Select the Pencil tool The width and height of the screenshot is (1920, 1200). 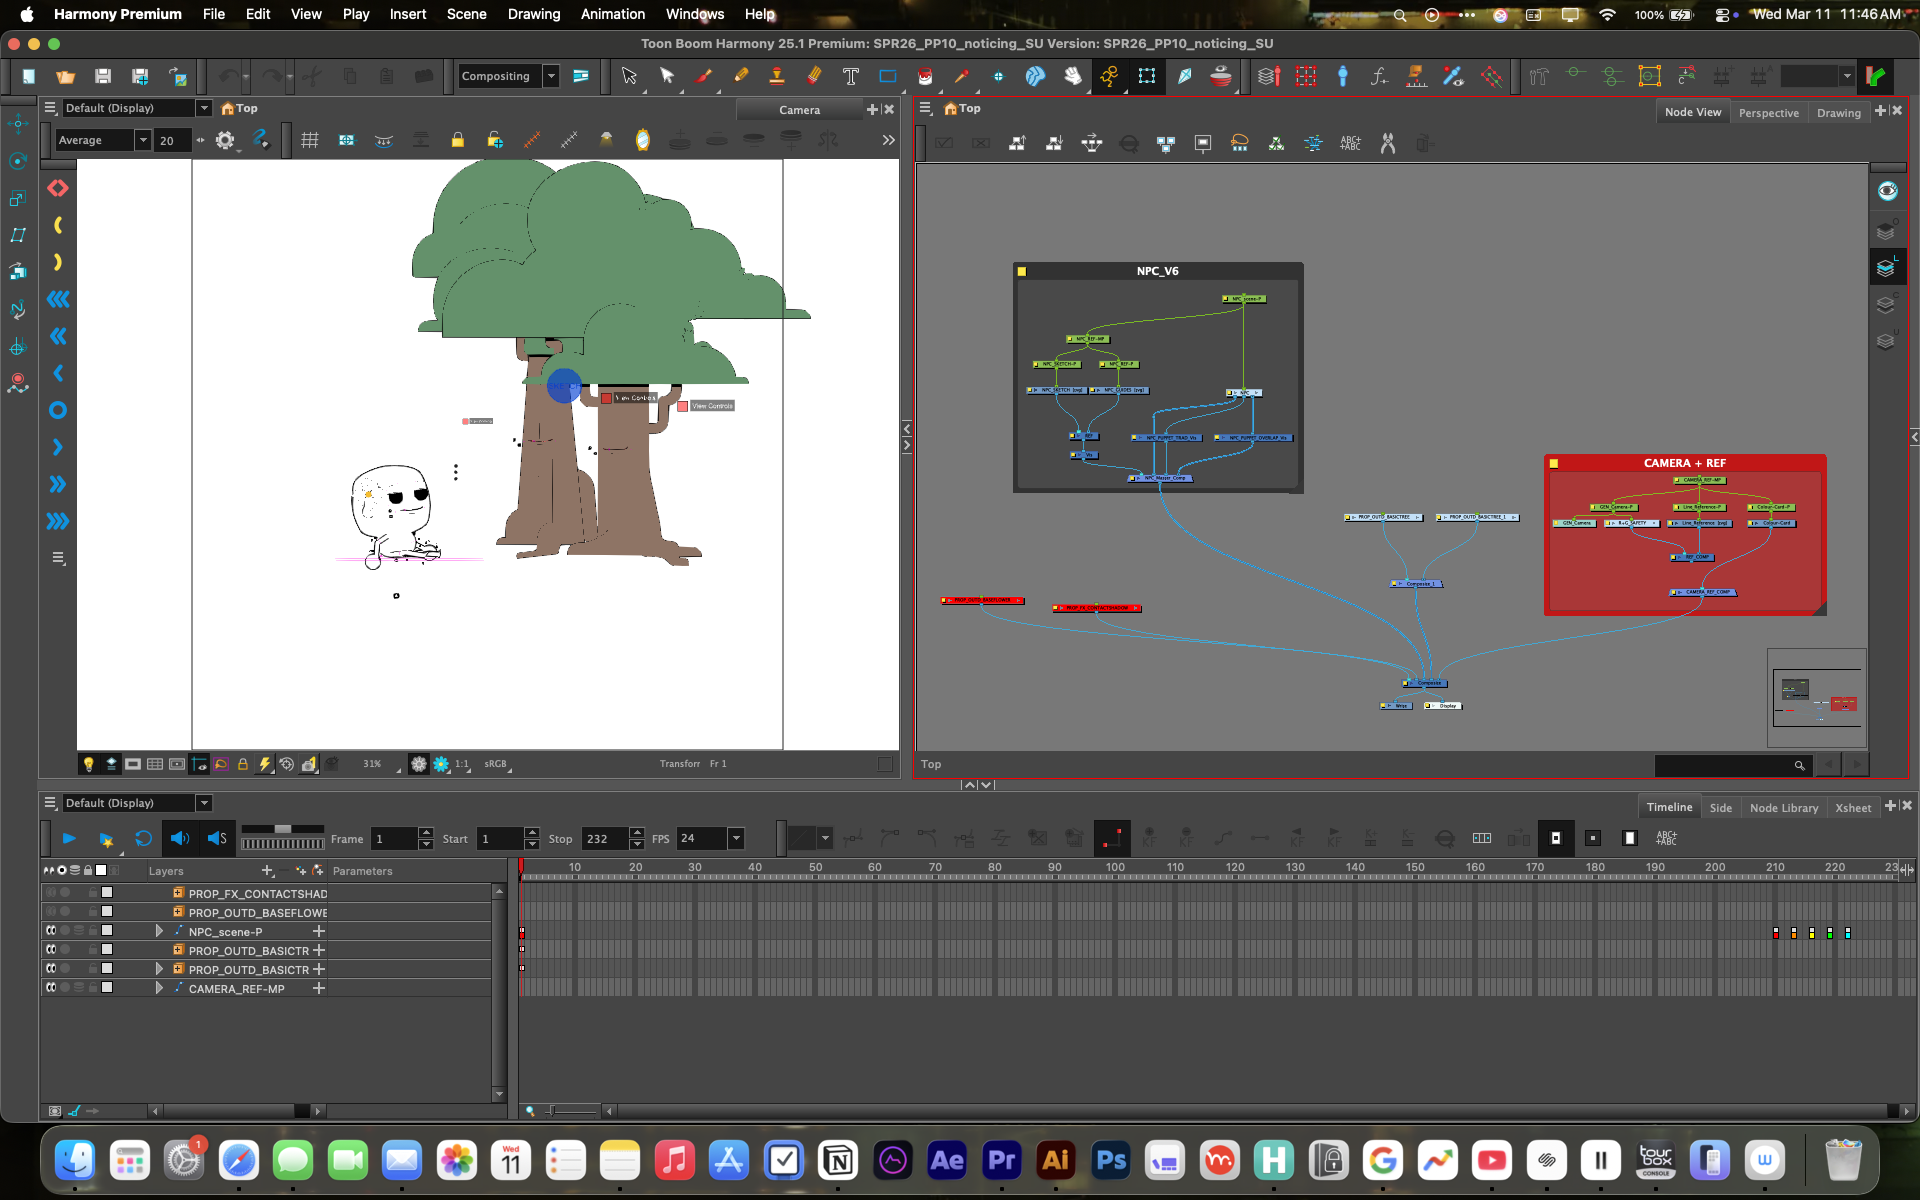coord(741,76)
